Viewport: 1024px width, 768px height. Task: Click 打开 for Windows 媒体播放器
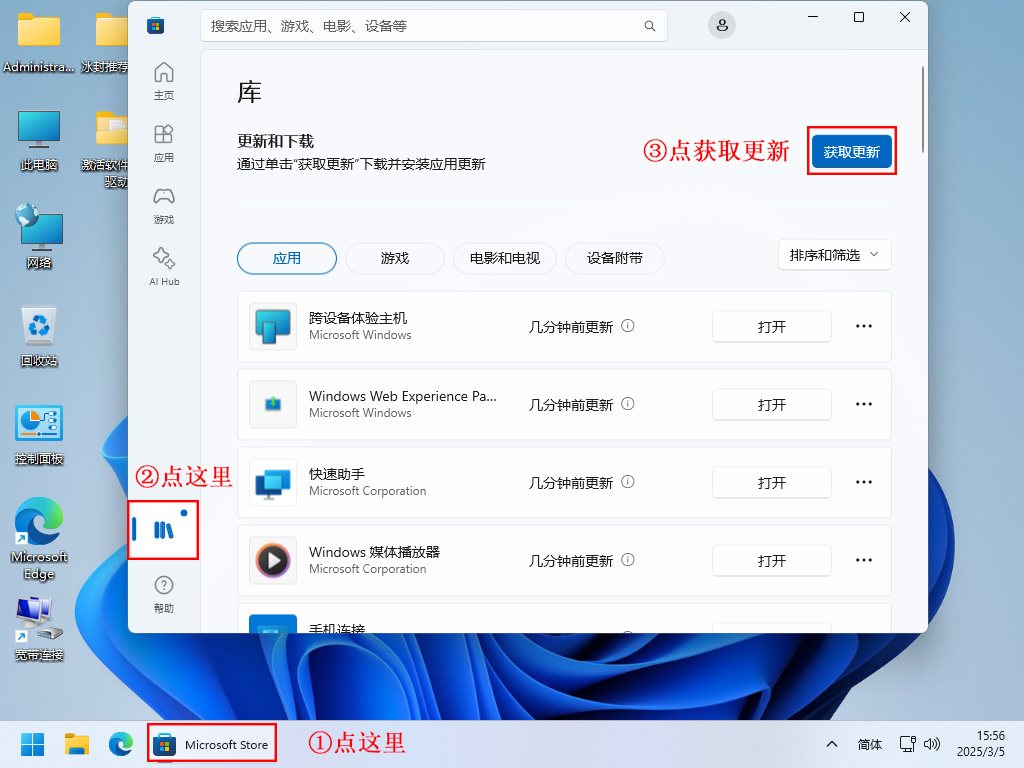point(771,560)
